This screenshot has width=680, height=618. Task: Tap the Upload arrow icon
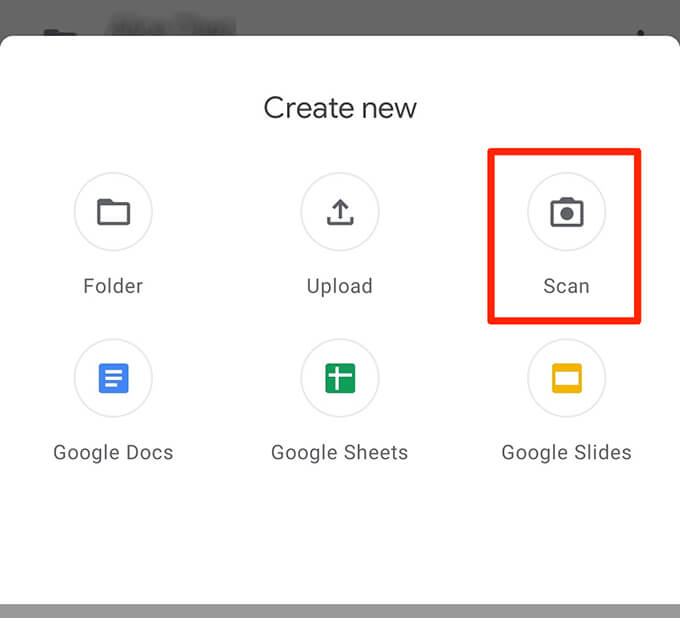tap(340, 212)
